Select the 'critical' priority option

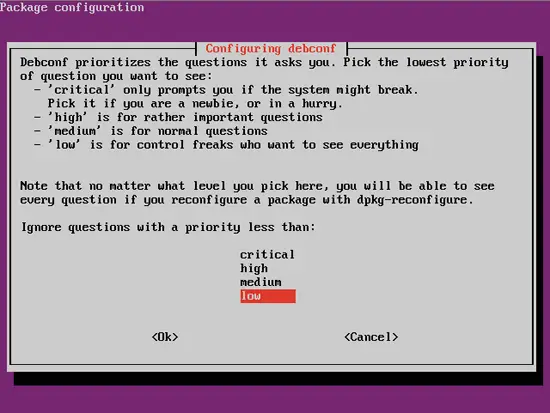pos(267,254)
